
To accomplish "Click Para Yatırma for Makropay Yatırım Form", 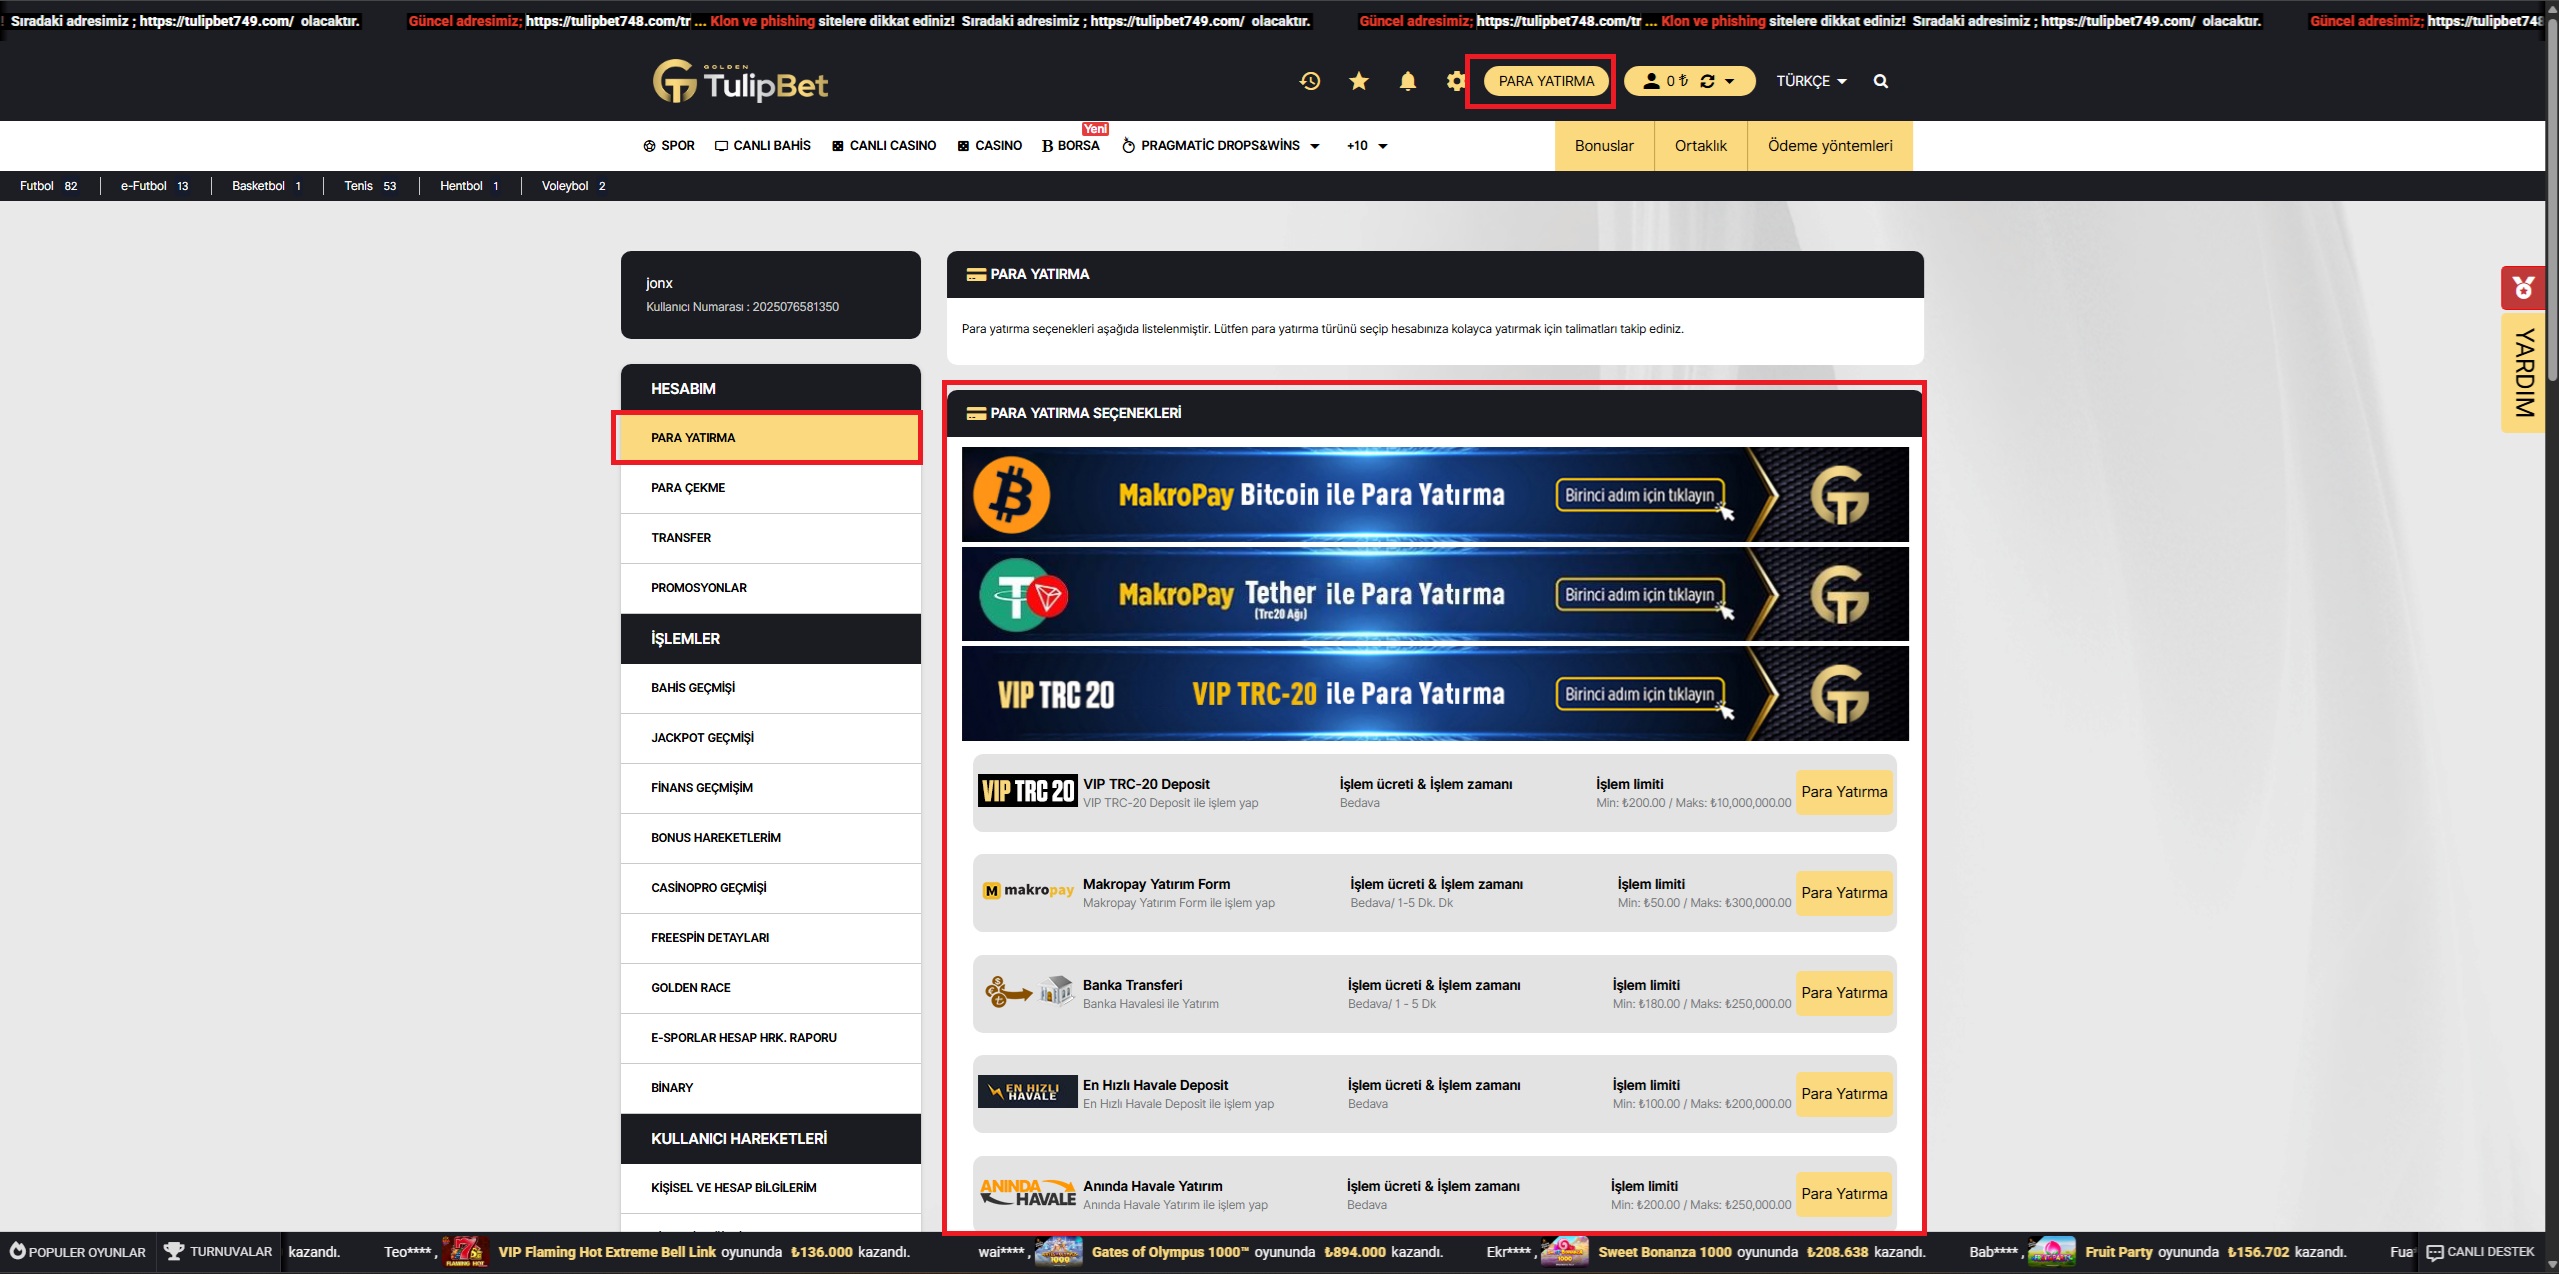I will coord(1844,893).
